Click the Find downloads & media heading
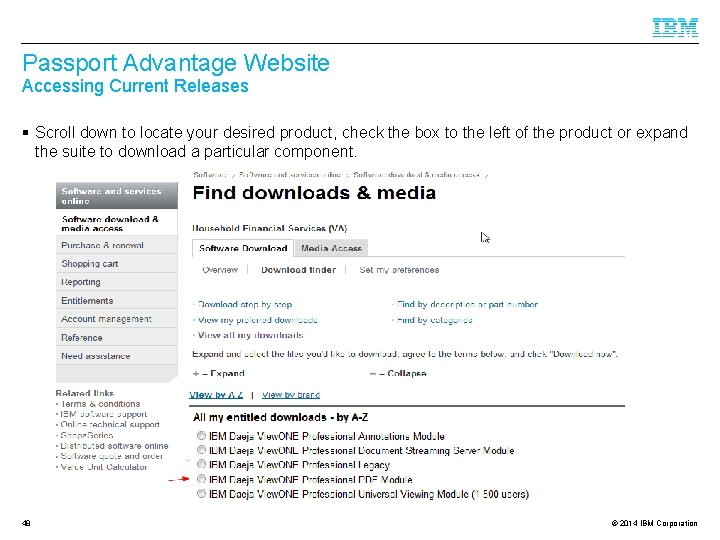720x540 pixels. pyautogui.click(x=314, y=192)
